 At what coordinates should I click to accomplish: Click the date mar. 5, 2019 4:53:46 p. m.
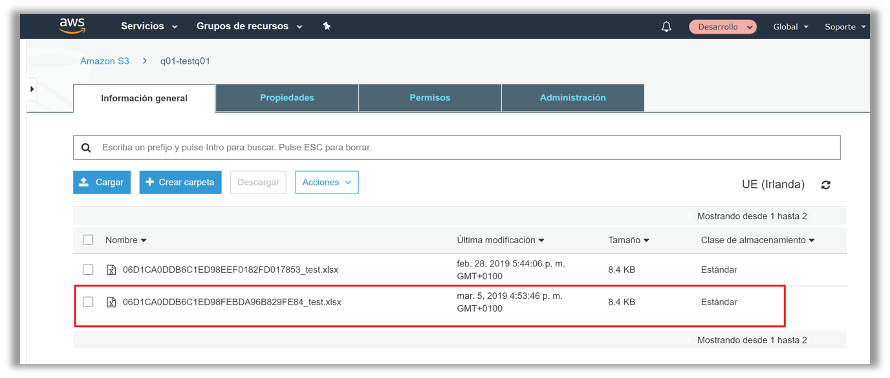(509, 297)
